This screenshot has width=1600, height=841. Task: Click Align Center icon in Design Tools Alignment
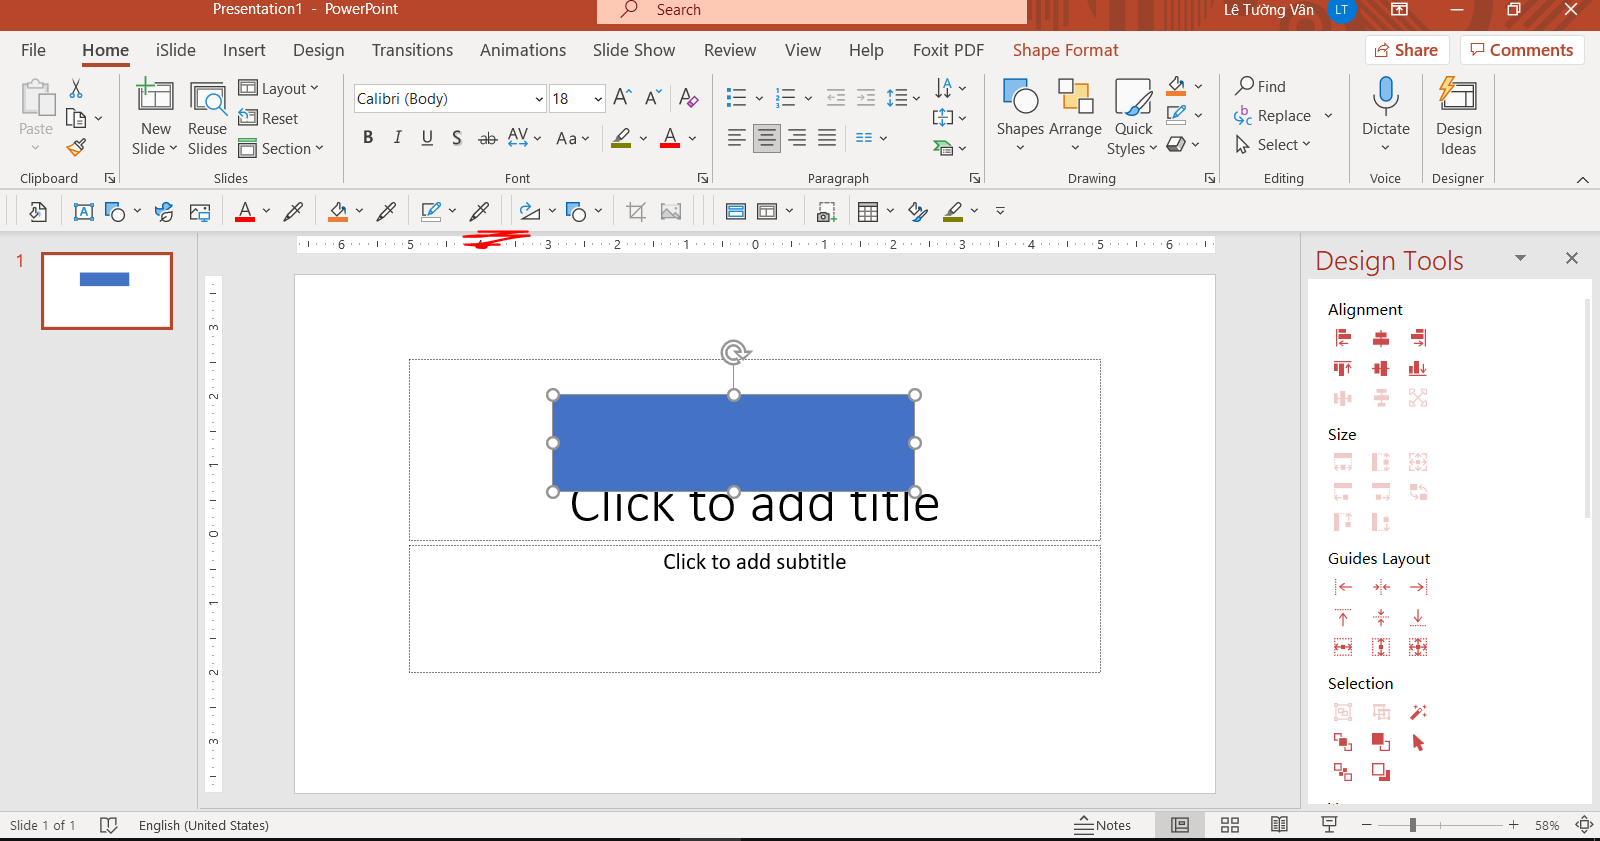[1381, 338]
